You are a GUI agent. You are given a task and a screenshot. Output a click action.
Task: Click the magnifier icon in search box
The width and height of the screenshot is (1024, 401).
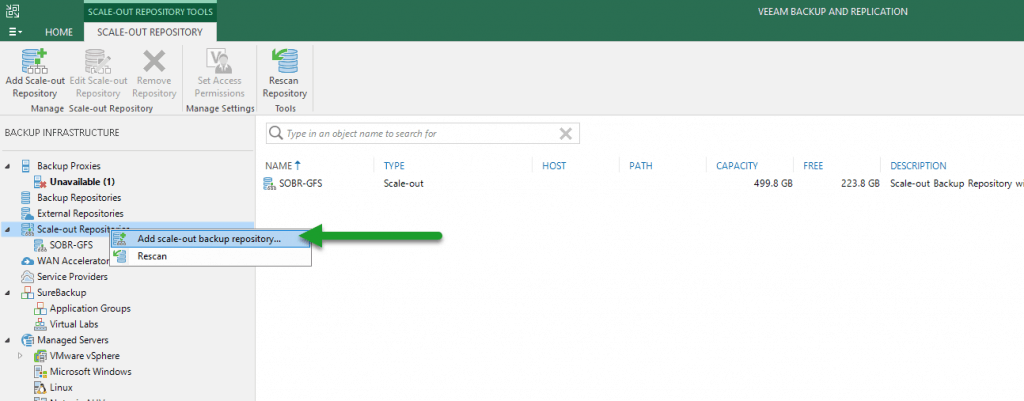point(277,134)
